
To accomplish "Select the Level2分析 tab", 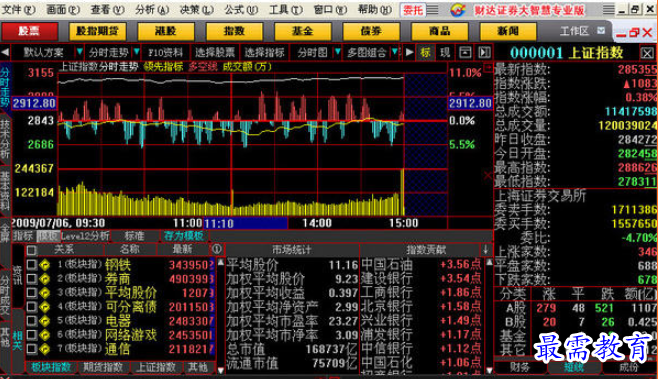I will (85, 236).
